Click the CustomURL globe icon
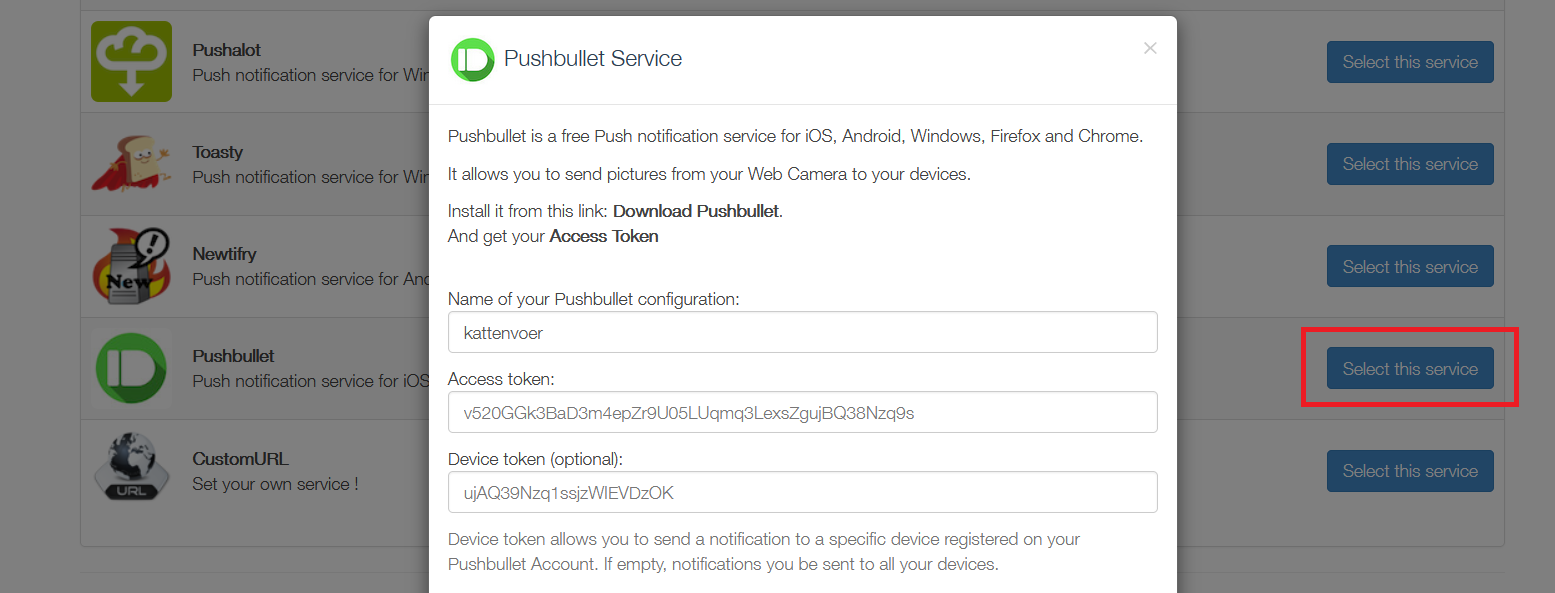 click(x=131, y=470)
